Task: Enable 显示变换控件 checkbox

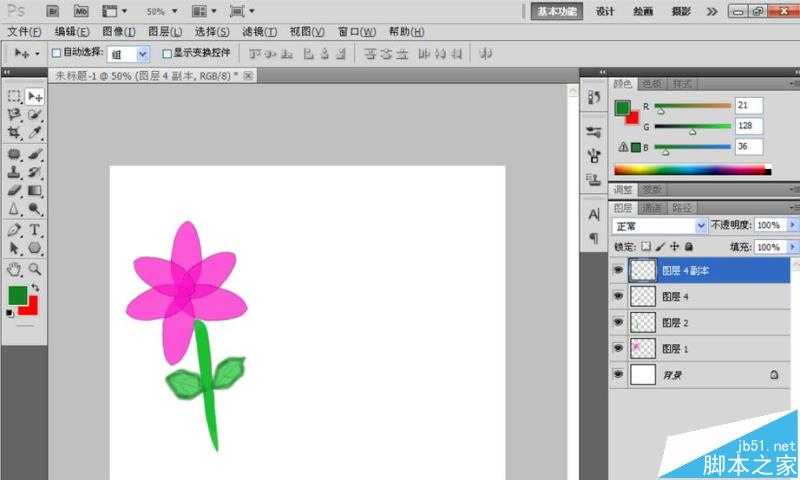Action: (167, 53)
